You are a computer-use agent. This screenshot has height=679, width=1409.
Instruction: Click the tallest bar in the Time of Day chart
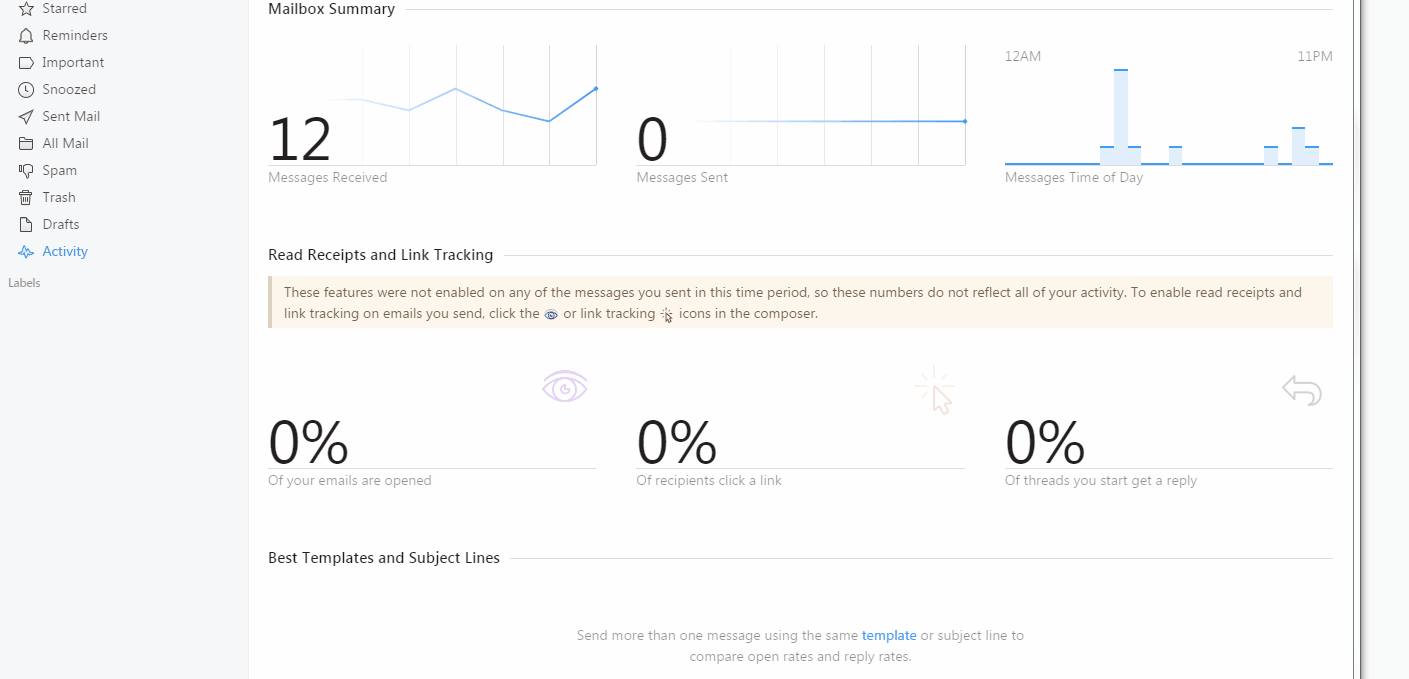pyautogui.click(x=1121, y=116)
